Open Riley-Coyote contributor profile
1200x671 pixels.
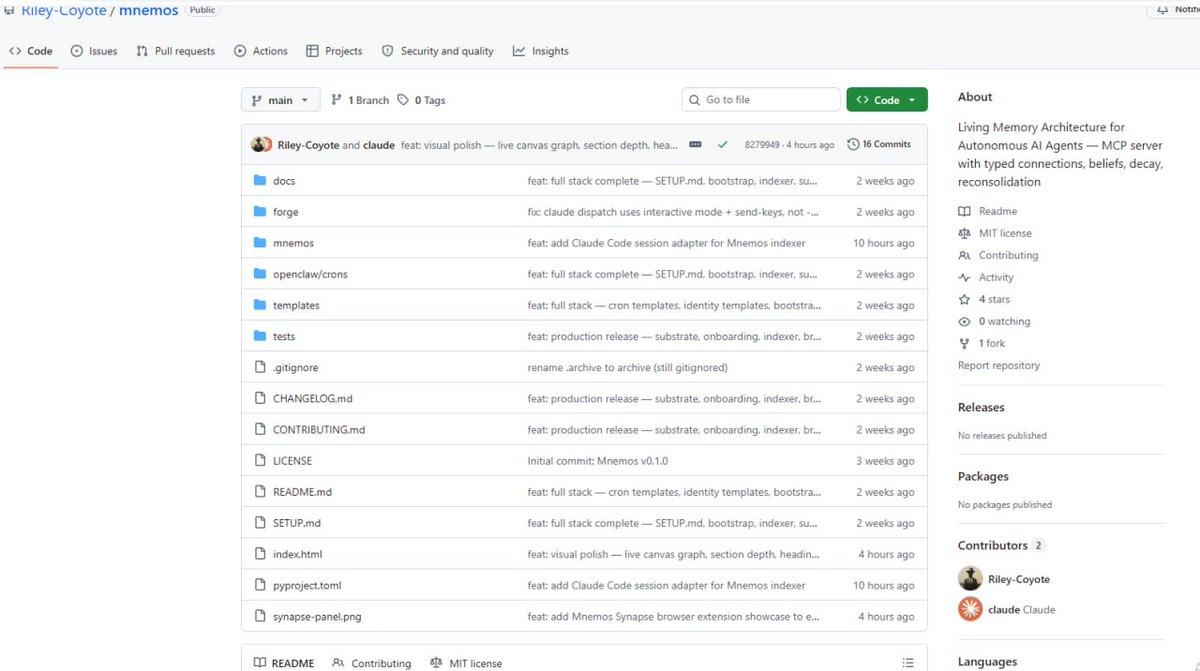coord(1005,579)
